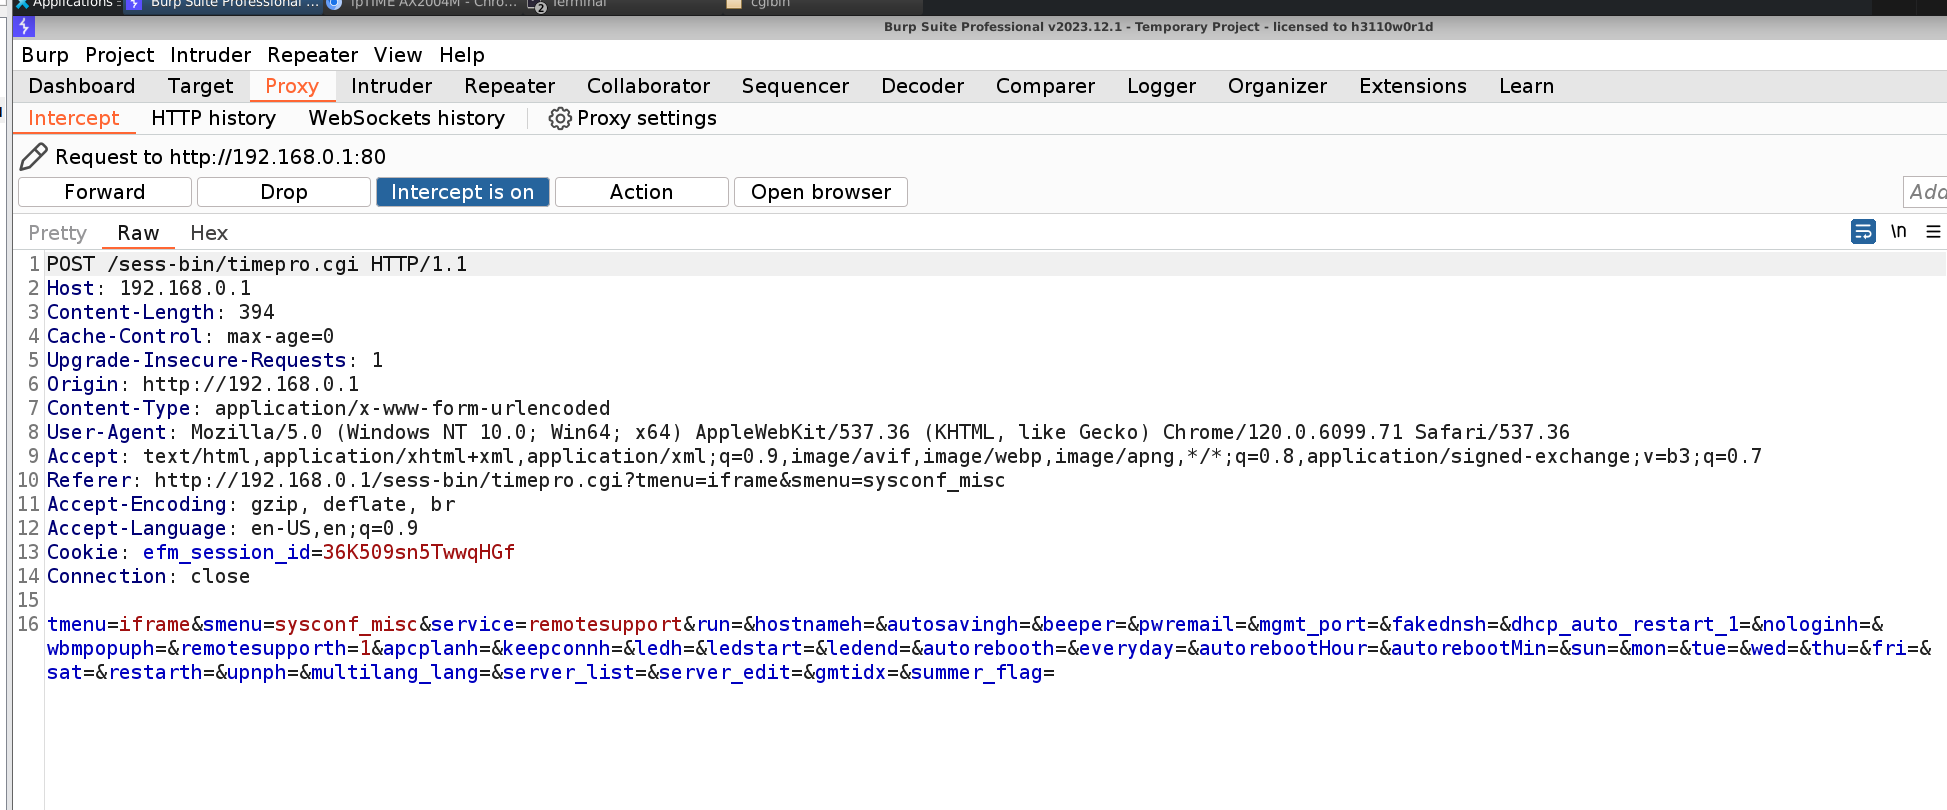Click the Host header line
This screenshot has height=810, width=1947.
point(149,288)
